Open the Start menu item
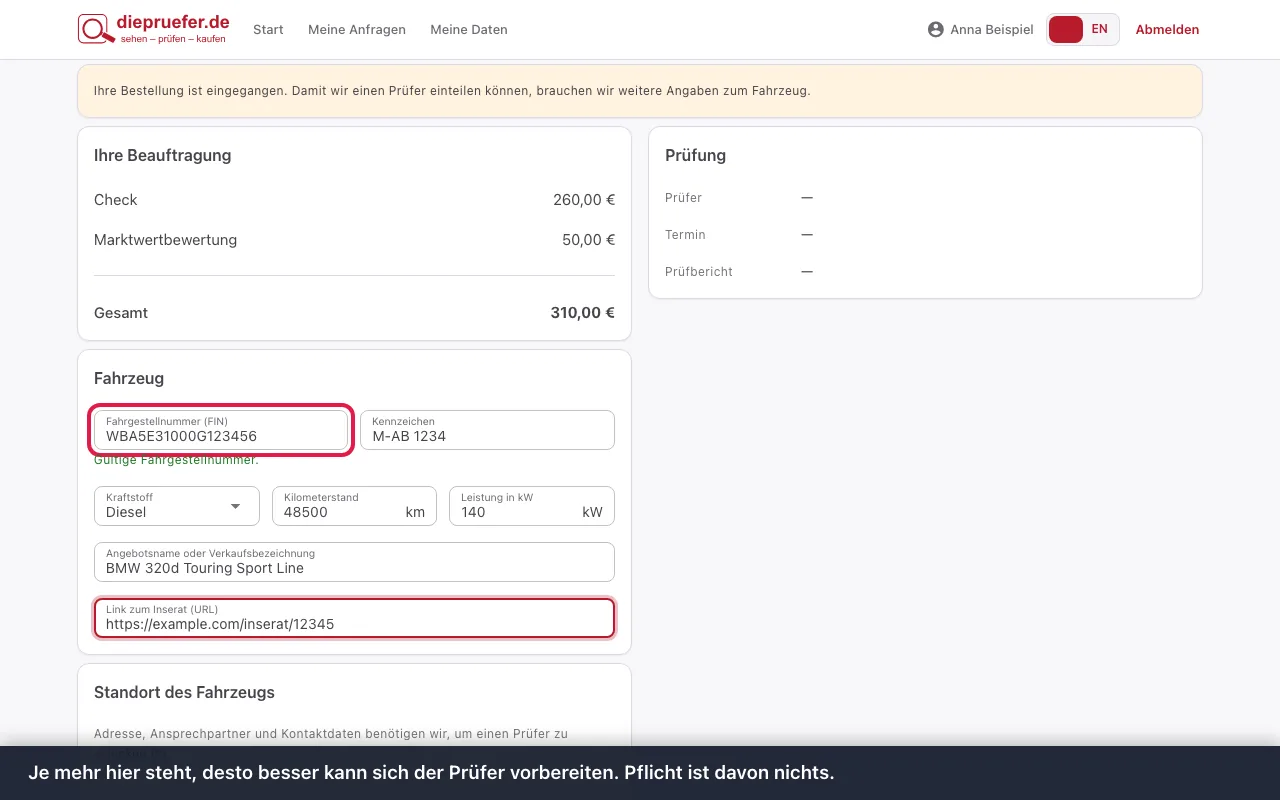 click(x=268, y=29)
